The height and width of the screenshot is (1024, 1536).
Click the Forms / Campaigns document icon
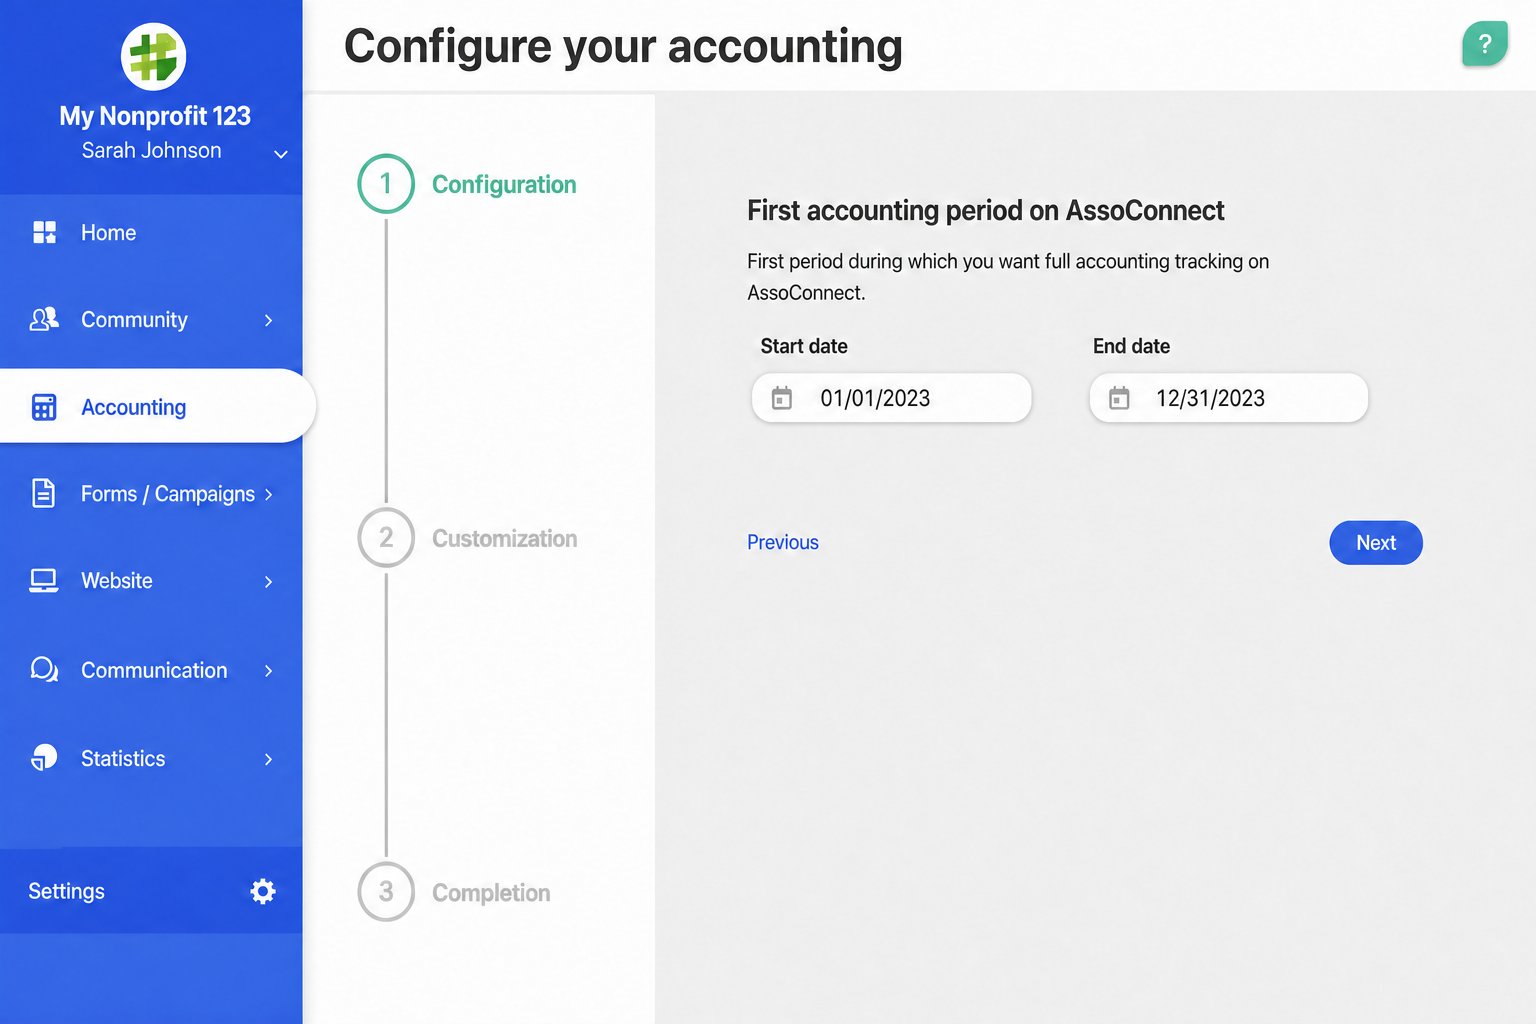click(x=44, y=493)
